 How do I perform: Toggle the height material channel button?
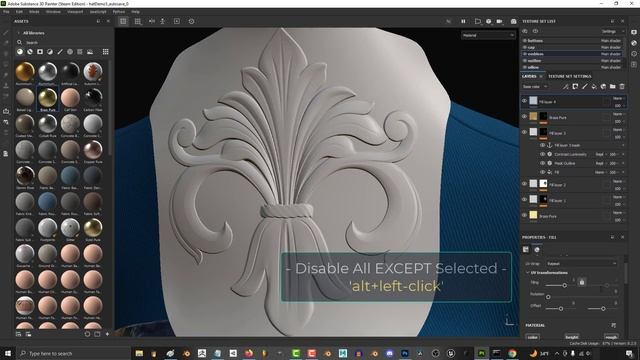pos(572,337)
